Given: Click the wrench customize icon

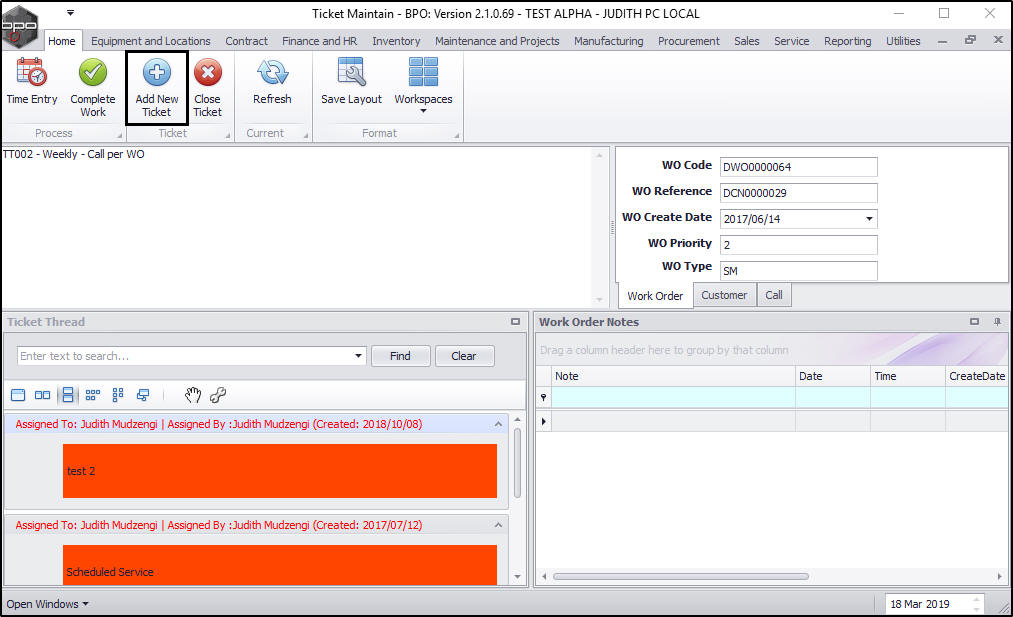Looking at the screenshot, I should (x=218, y=395).
